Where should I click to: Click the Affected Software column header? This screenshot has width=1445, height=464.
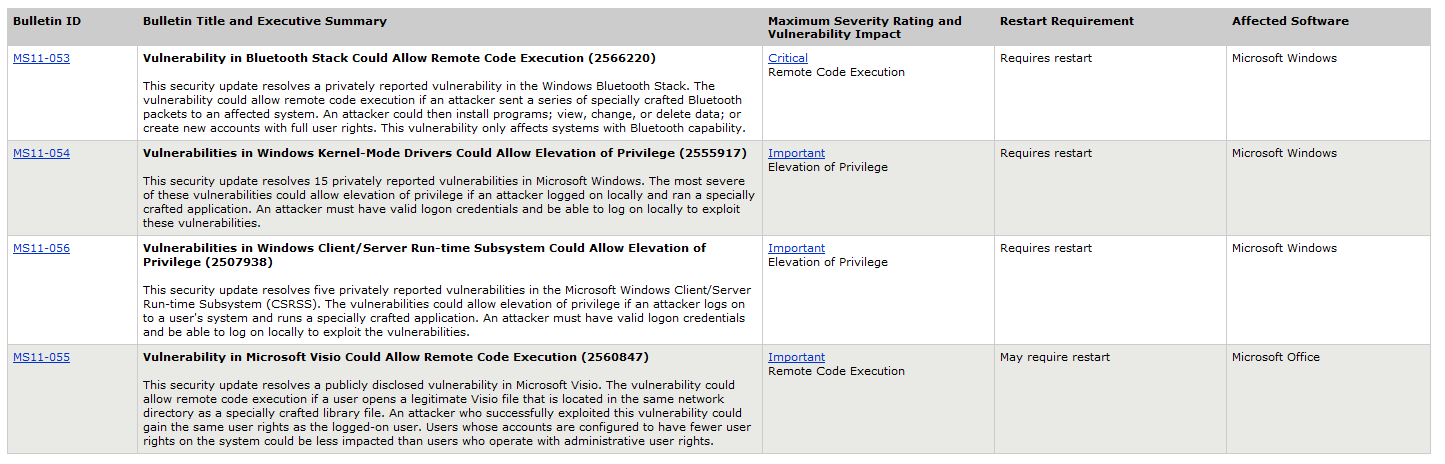click(1290, 21)
